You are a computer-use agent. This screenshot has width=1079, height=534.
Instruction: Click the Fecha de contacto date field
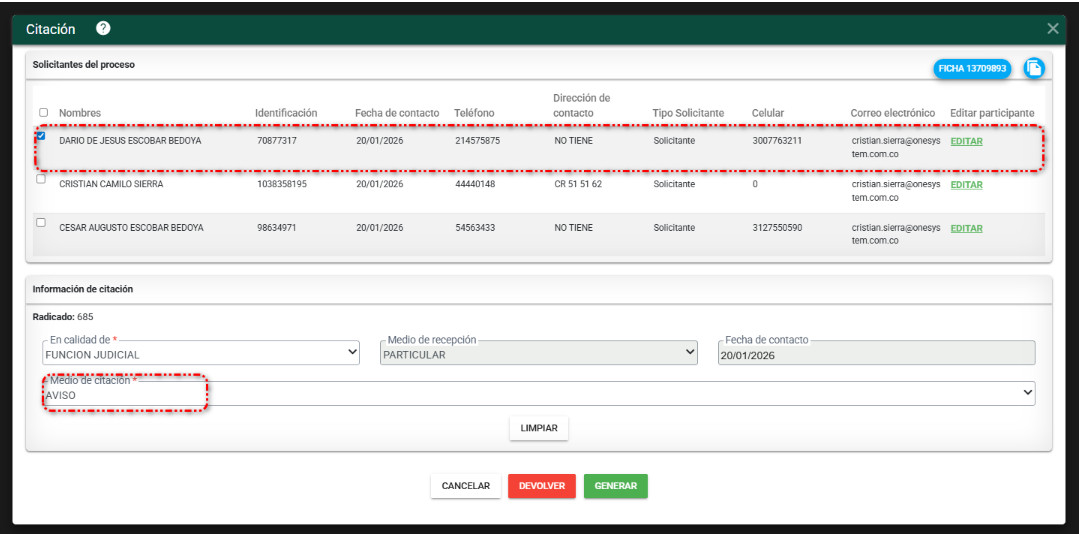876,354
